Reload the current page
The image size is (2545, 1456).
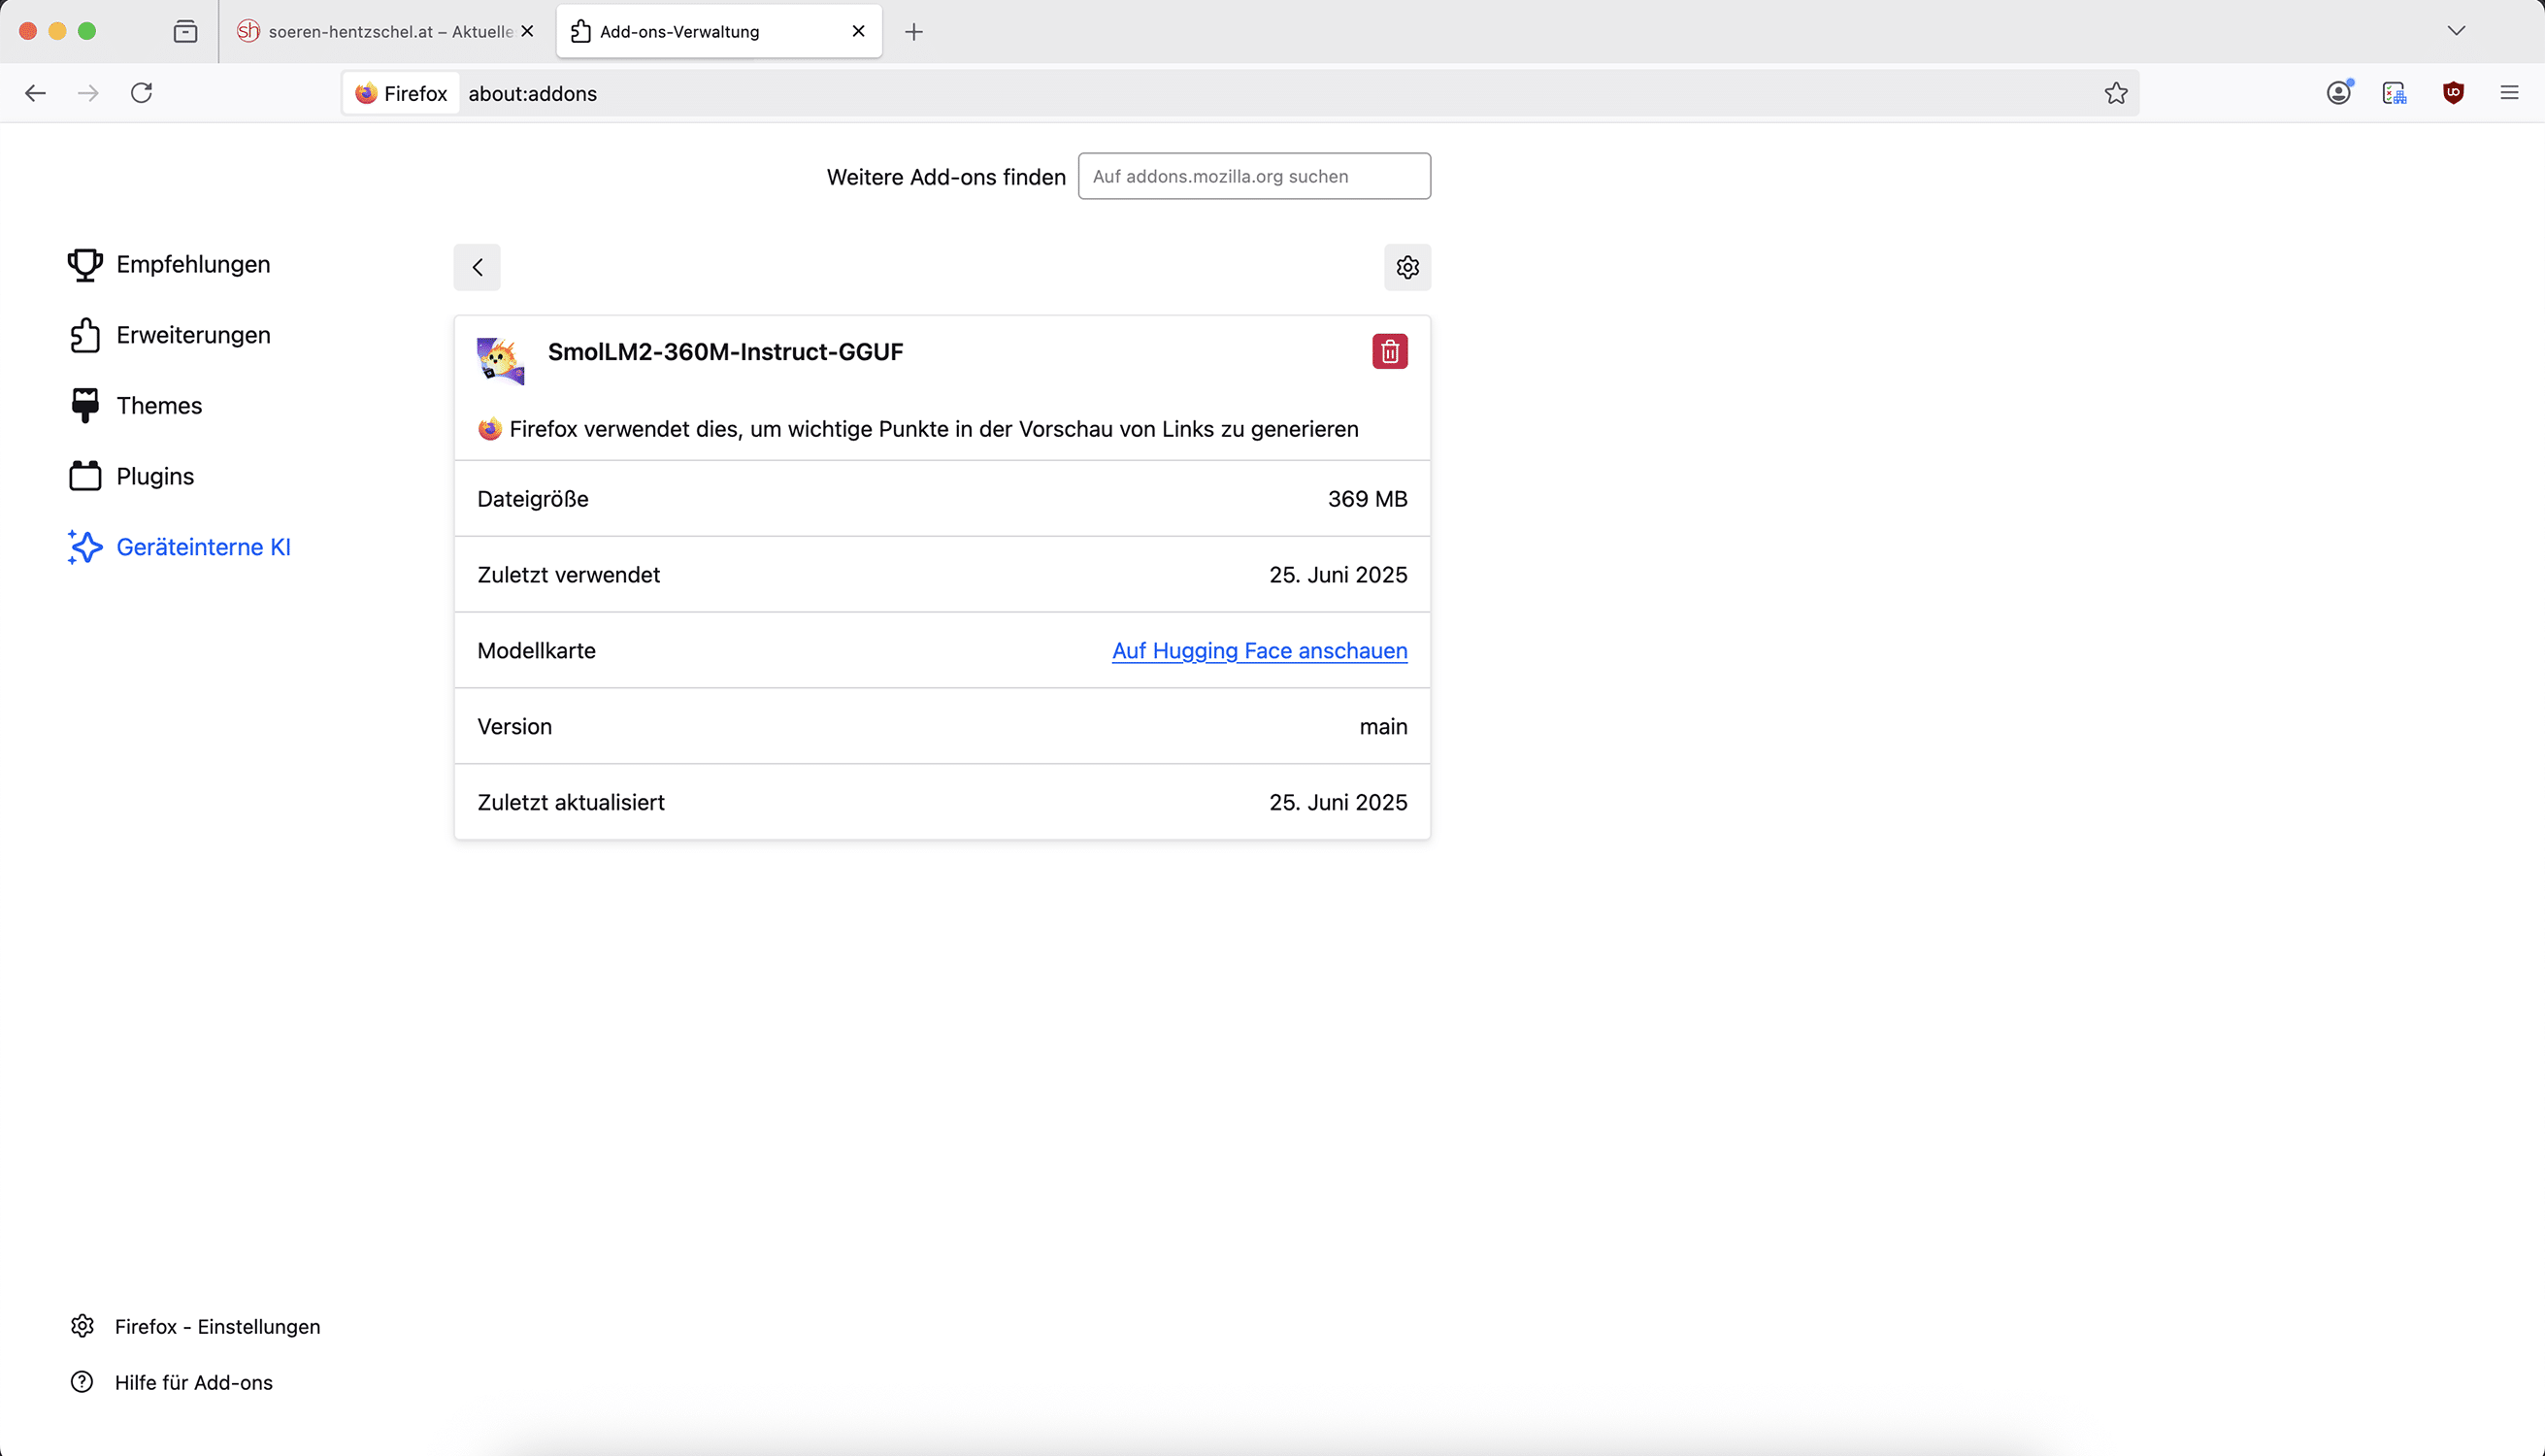(x=142, y=93)
